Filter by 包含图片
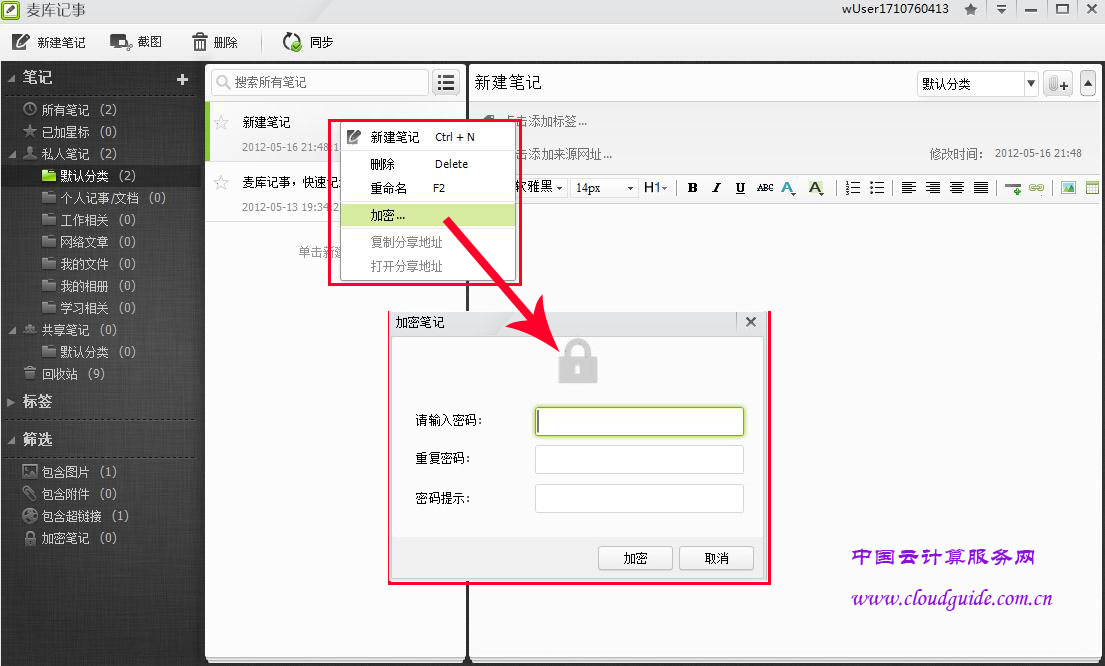Screen dimensions: 1105x666 70,471
